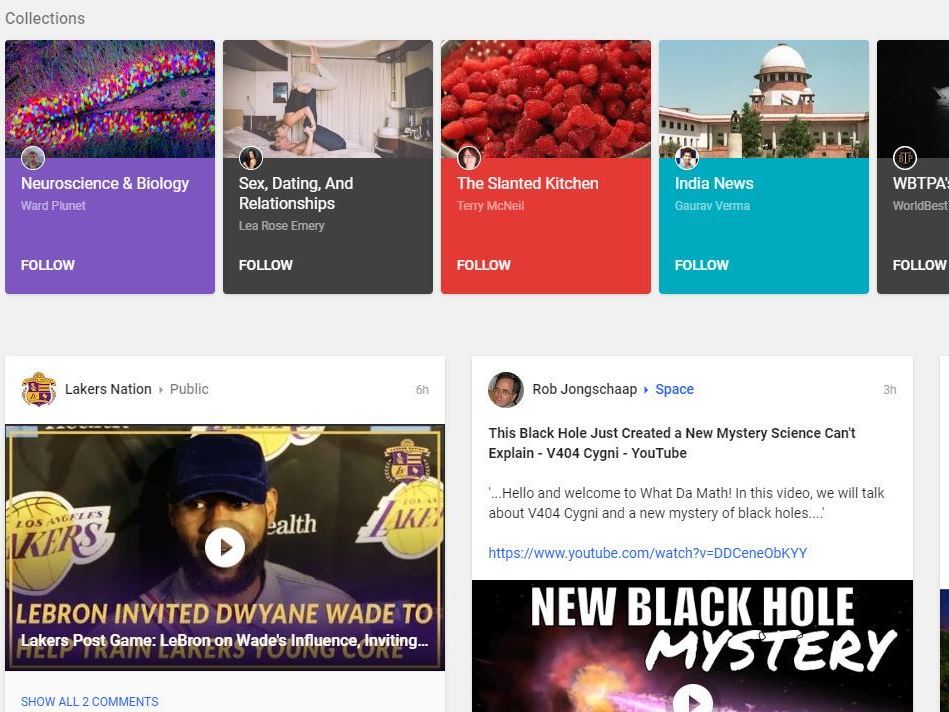The height and width of the screenshot is (712, 949).
Task: Follow The Slanted Kitchen collection
Action: (x=484, y=265)
